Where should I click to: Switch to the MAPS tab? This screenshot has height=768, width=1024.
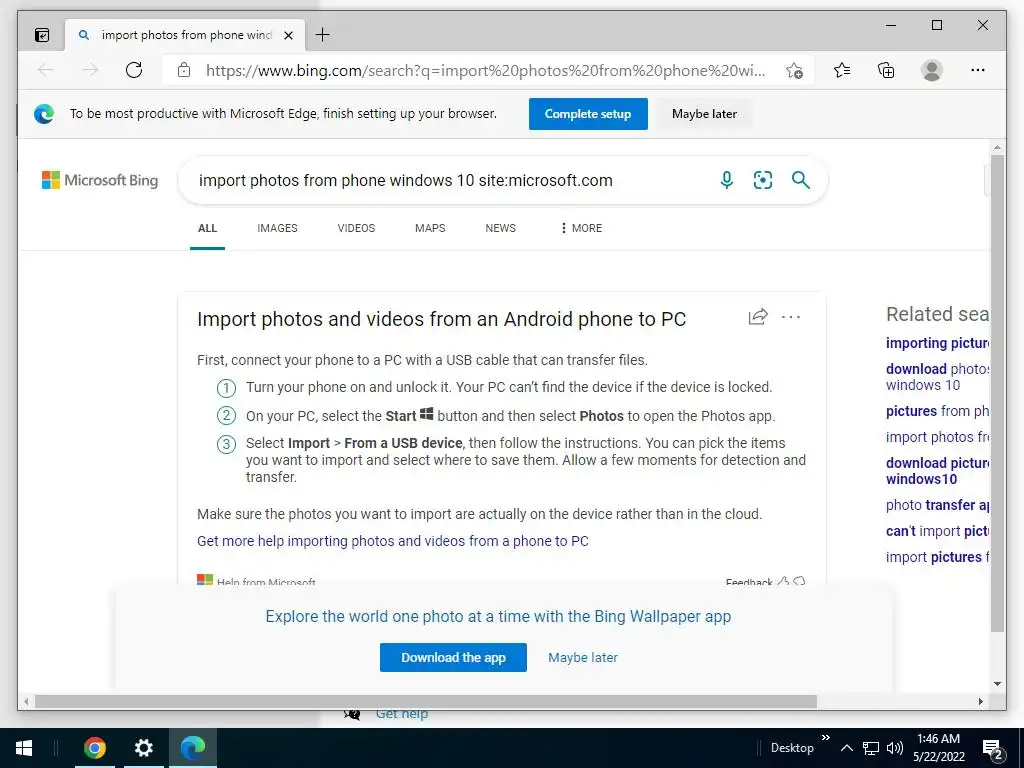(430, 229)
